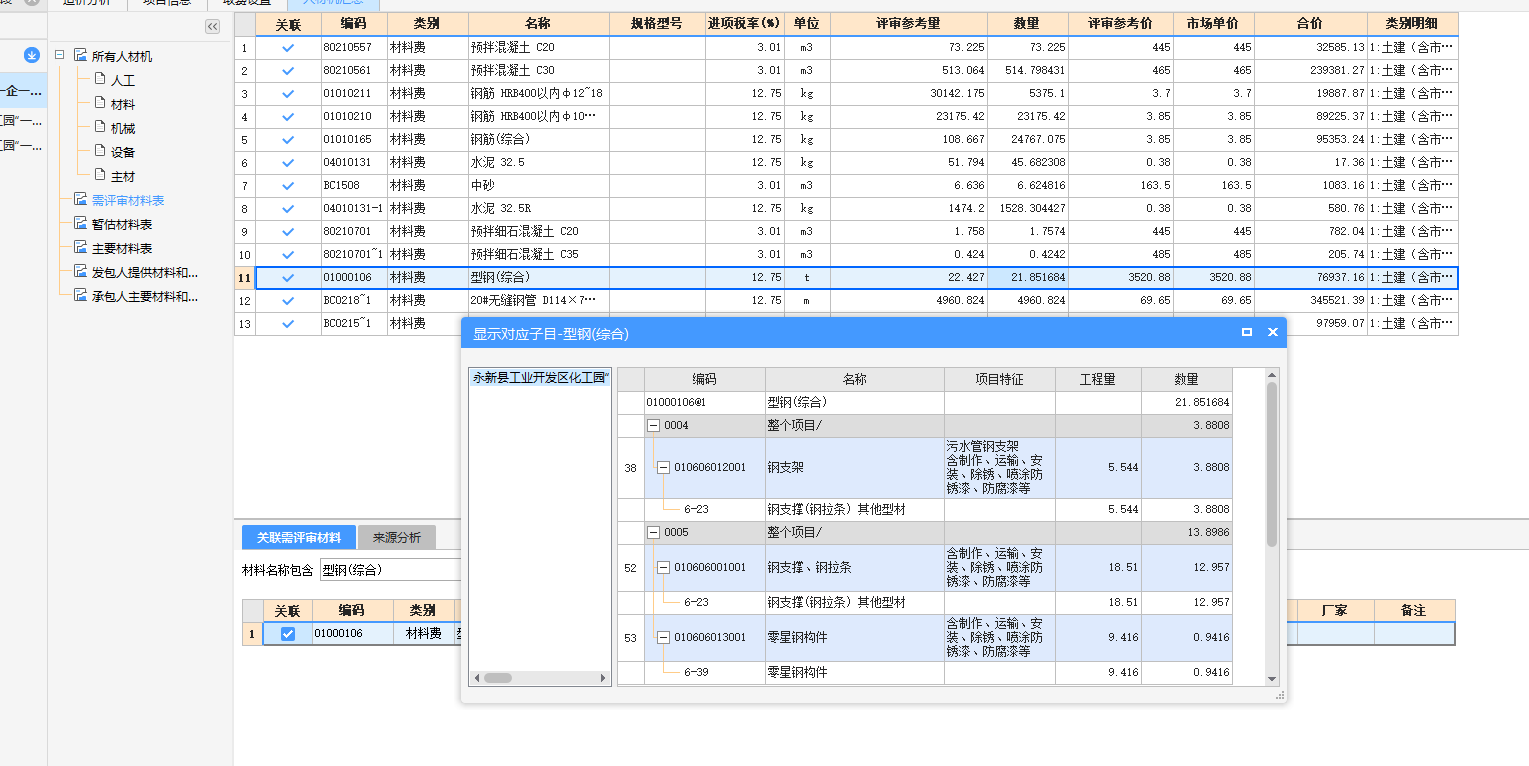
Task: Click the document icon beside 主材
Action: click(99, 175)
